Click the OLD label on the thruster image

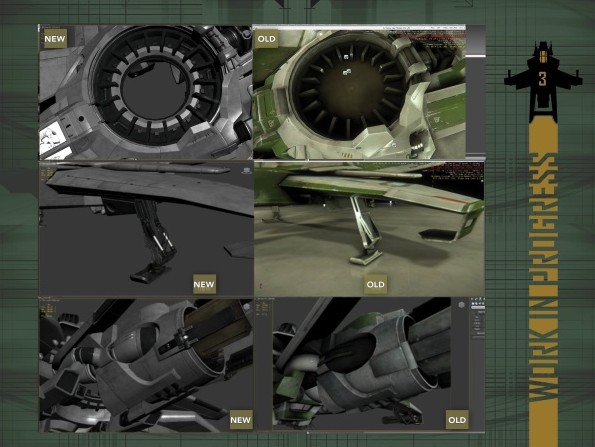coord(457,420)
